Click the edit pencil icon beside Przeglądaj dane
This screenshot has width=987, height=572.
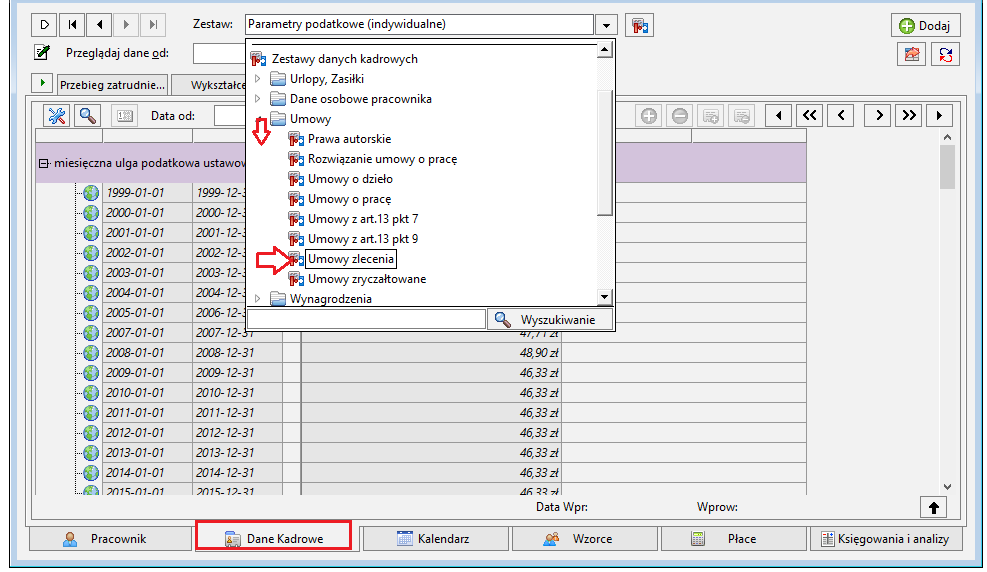(x=42, y=52)
